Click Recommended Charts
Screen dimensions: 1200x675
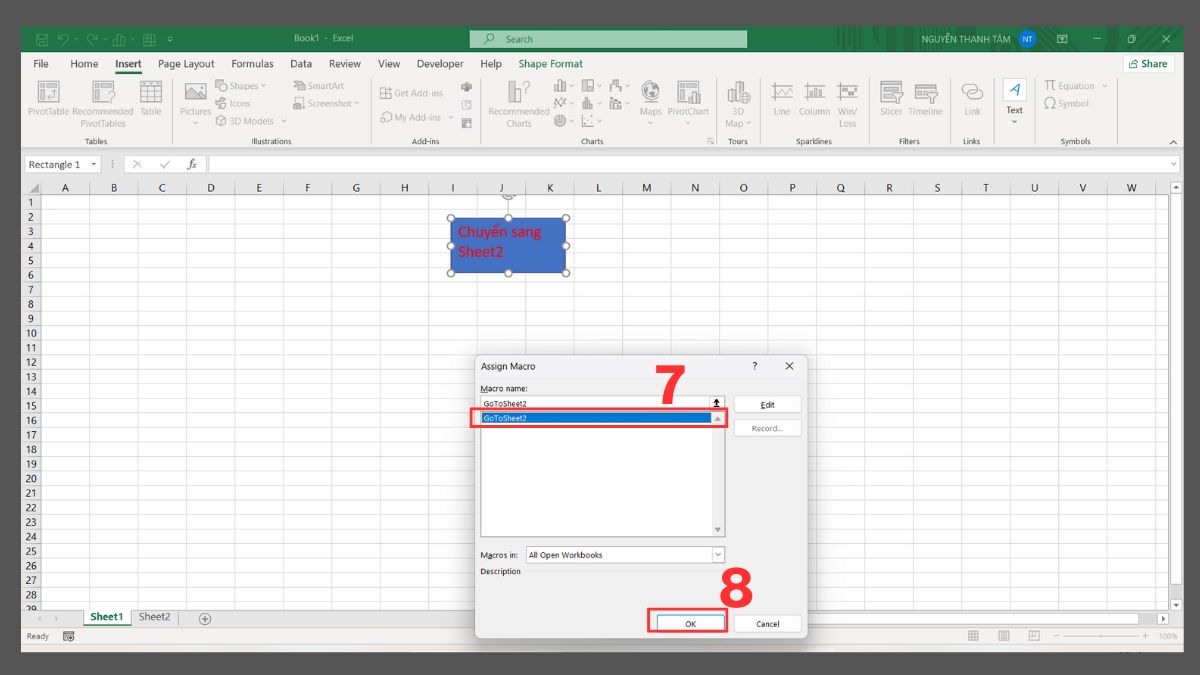(x=517, y=100)
